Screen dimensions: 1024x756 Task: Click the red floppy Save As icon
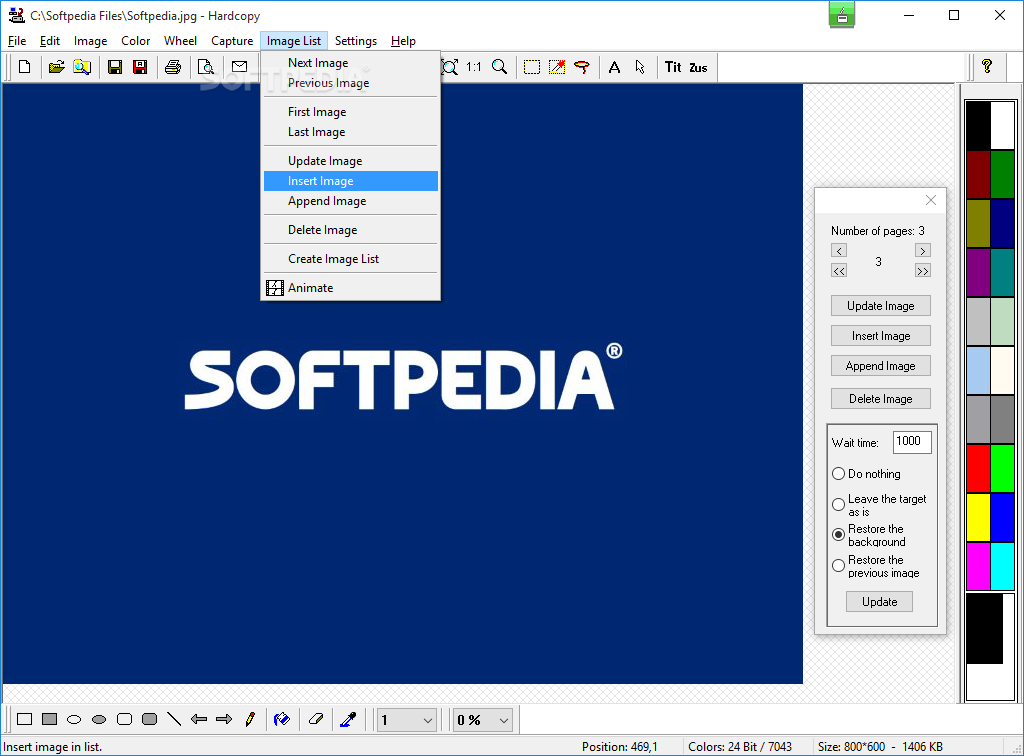point(140,67)
